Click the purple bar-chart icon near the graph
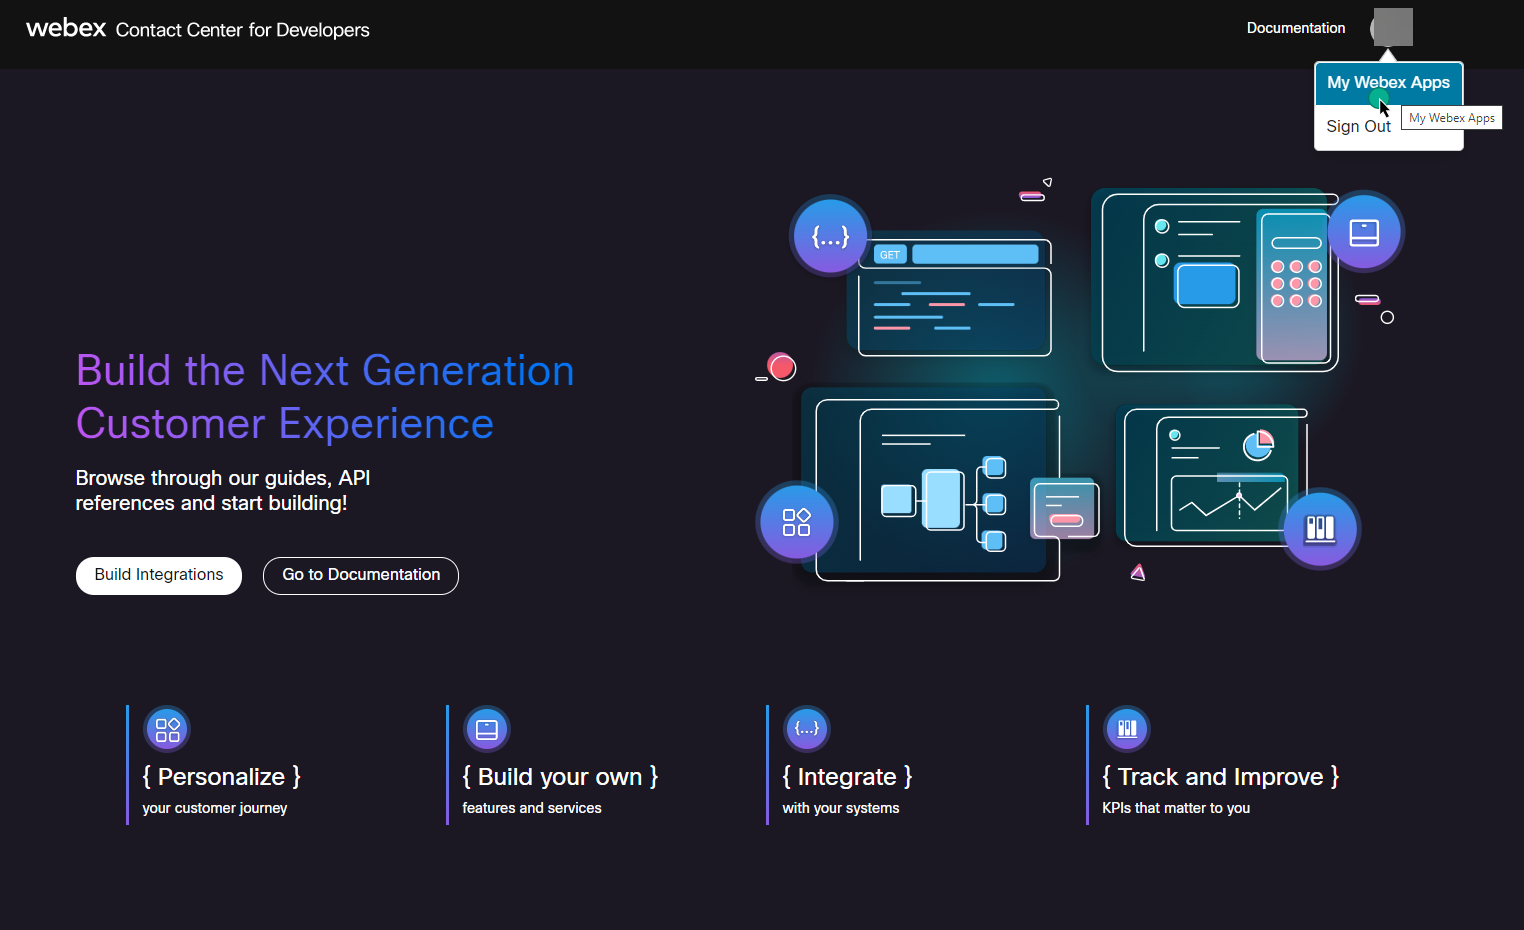 click(1320, 528)
